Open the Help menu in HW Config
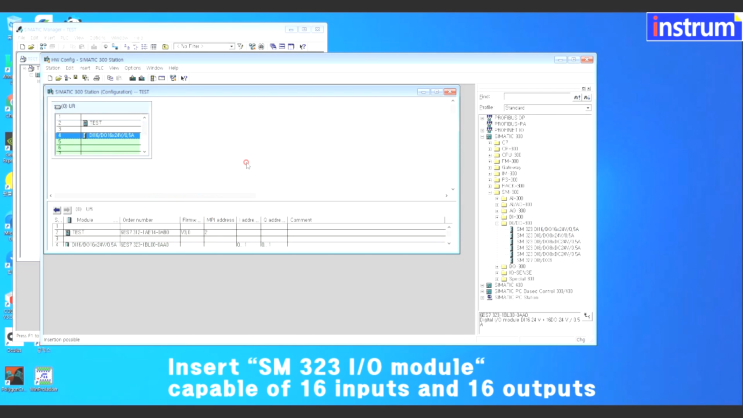This screenshot has height=418, width=743. (173, 68)
